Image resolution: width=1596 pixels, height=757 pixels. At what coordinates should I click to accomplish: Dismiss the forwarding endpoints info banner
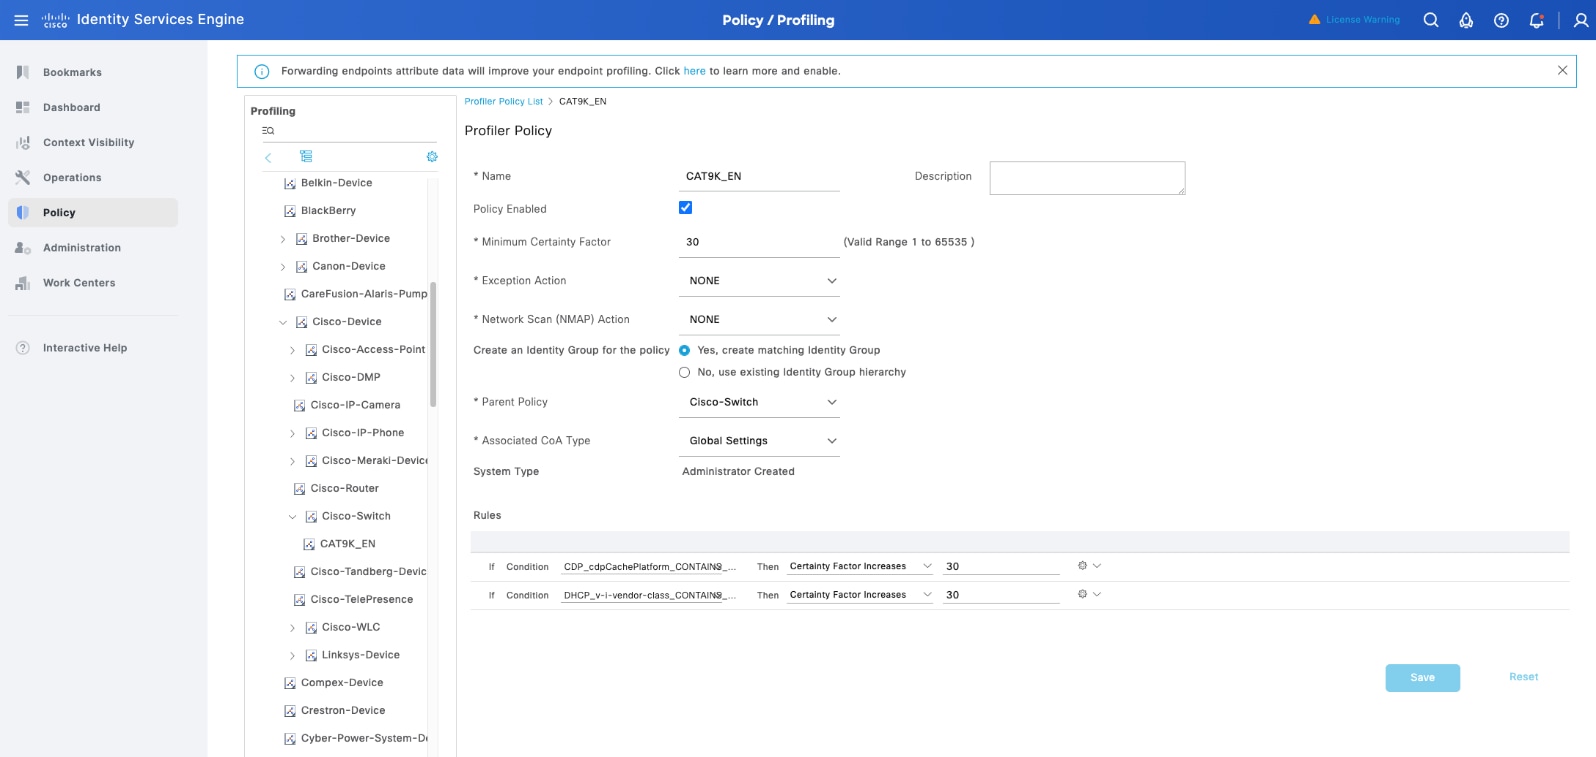[1562, 70]
